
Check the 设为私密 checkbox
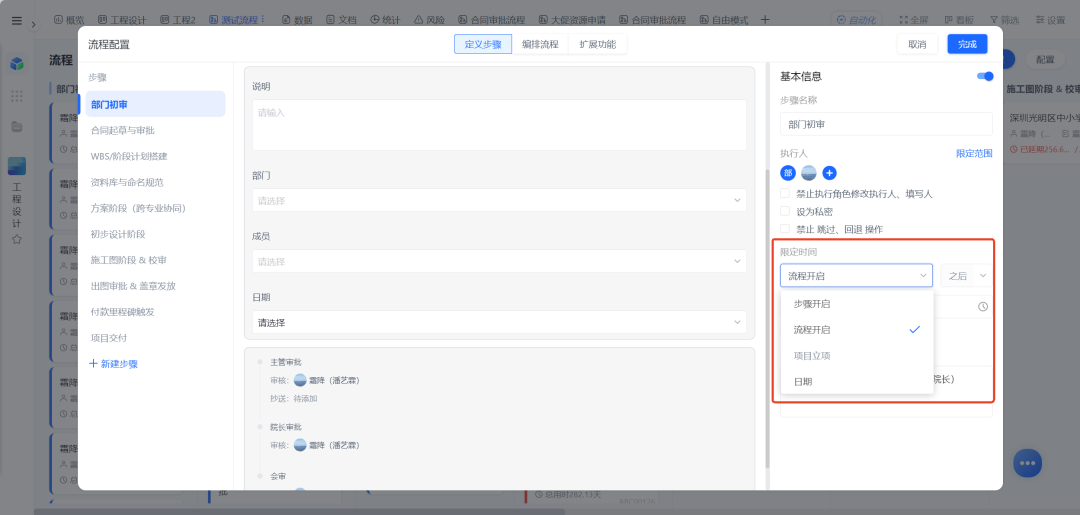click(785, 211)
